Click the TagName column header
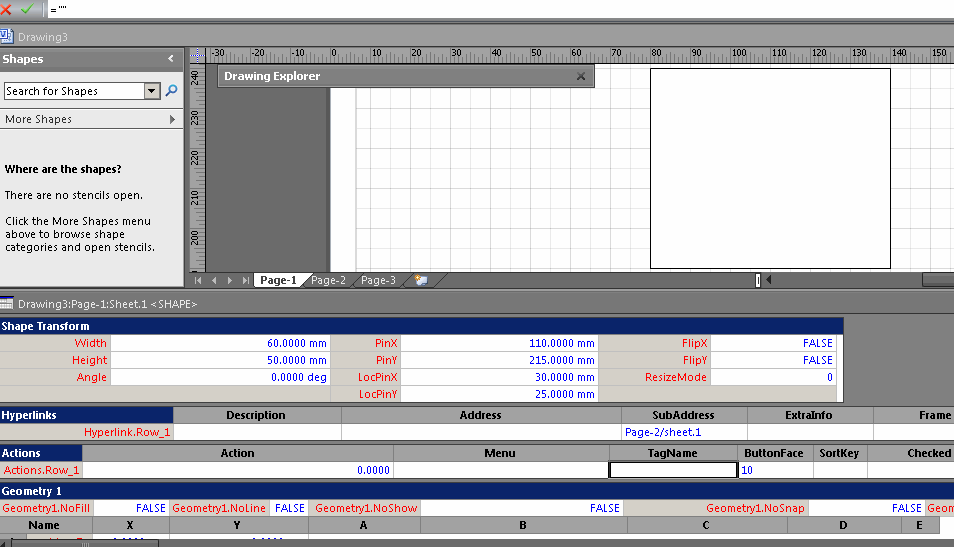This screenshot has height=547, width=954. click(x=673, y=453)
